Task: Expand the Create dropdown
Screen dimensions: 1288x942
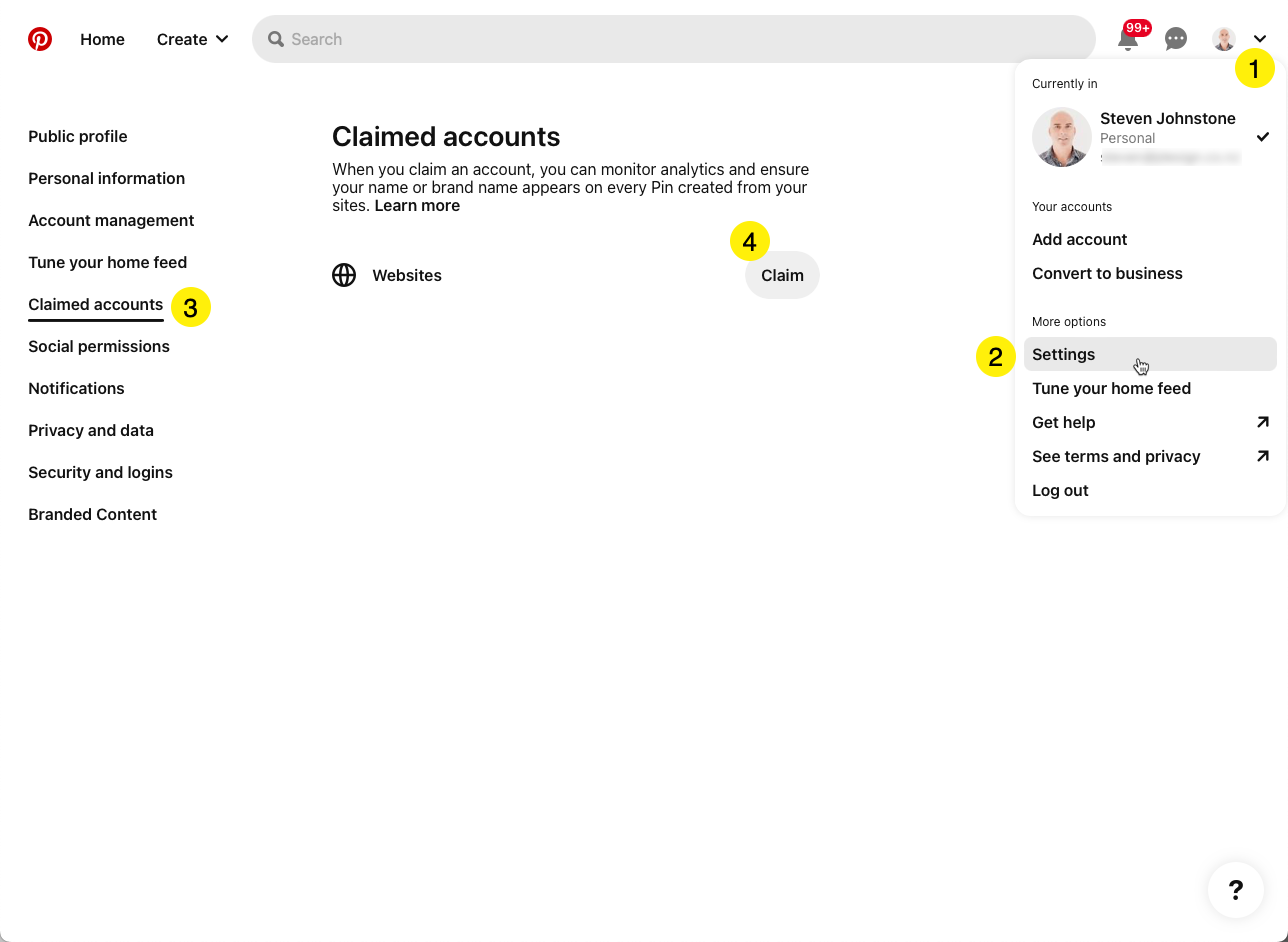Action: click(x=192, y=39)
